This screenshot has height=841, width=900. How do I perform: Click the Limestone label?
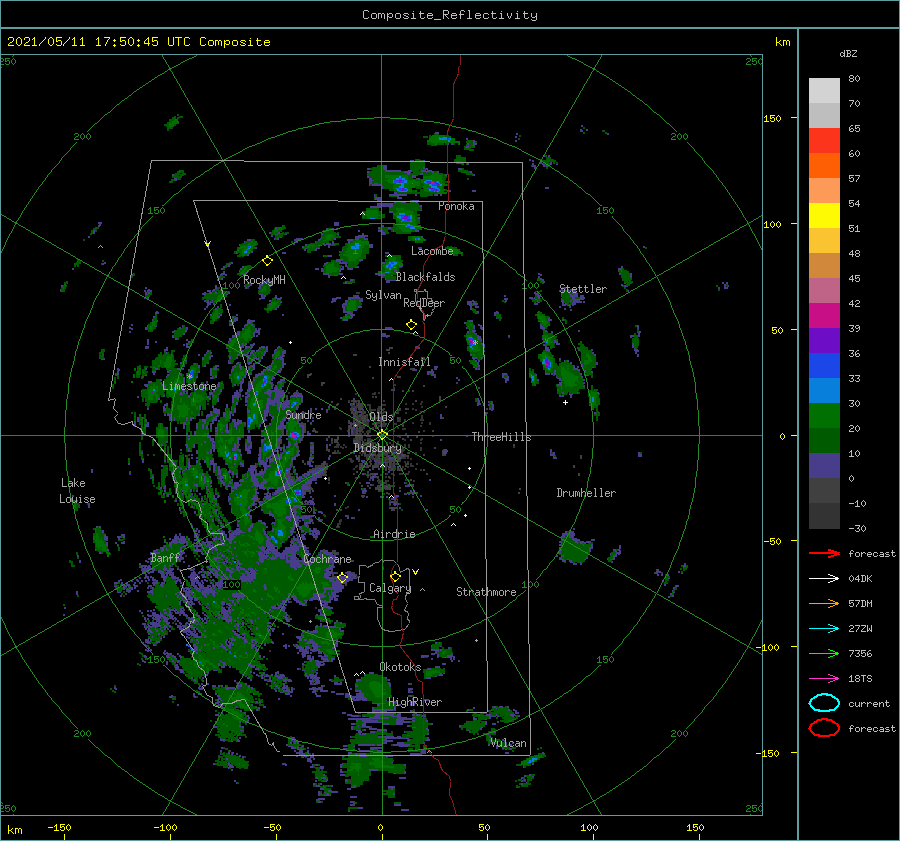tap(189, 386)
